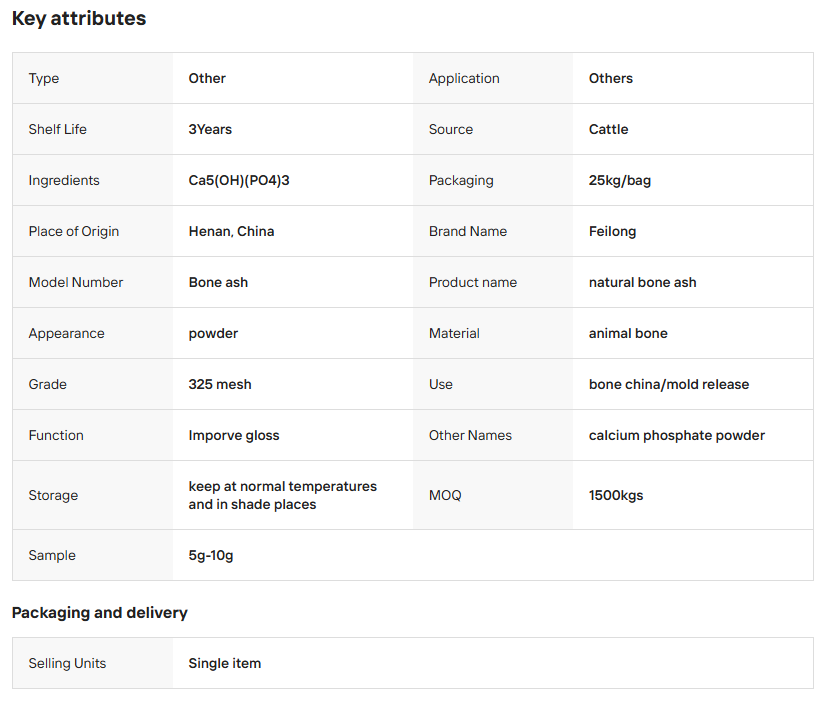Click the Packaging and delivery heading
This screenshot has width=834, height=707.
pyautogui.click(x=100, y=612)
